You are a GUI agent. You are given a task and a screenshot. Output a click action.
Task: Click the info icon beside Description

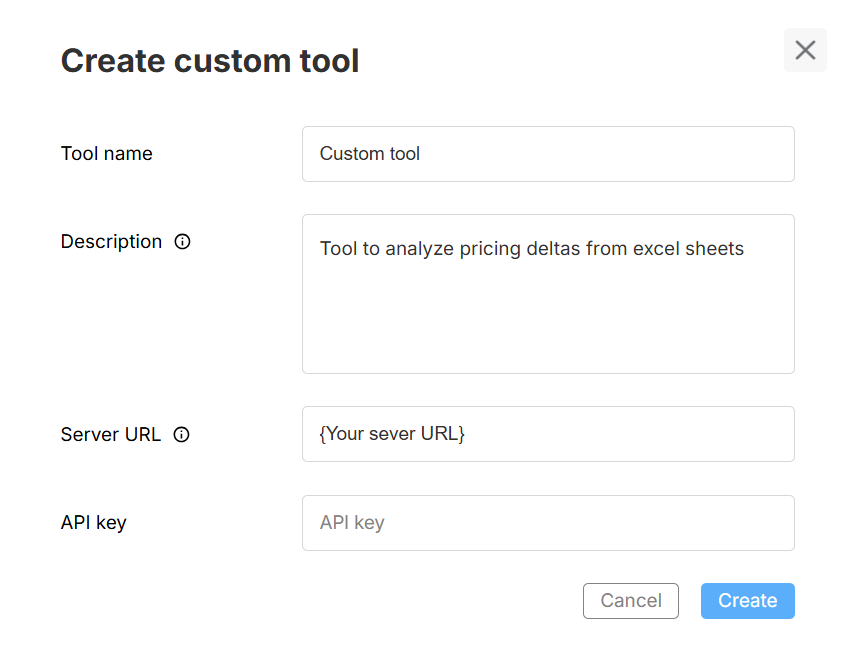coord(182,242)
